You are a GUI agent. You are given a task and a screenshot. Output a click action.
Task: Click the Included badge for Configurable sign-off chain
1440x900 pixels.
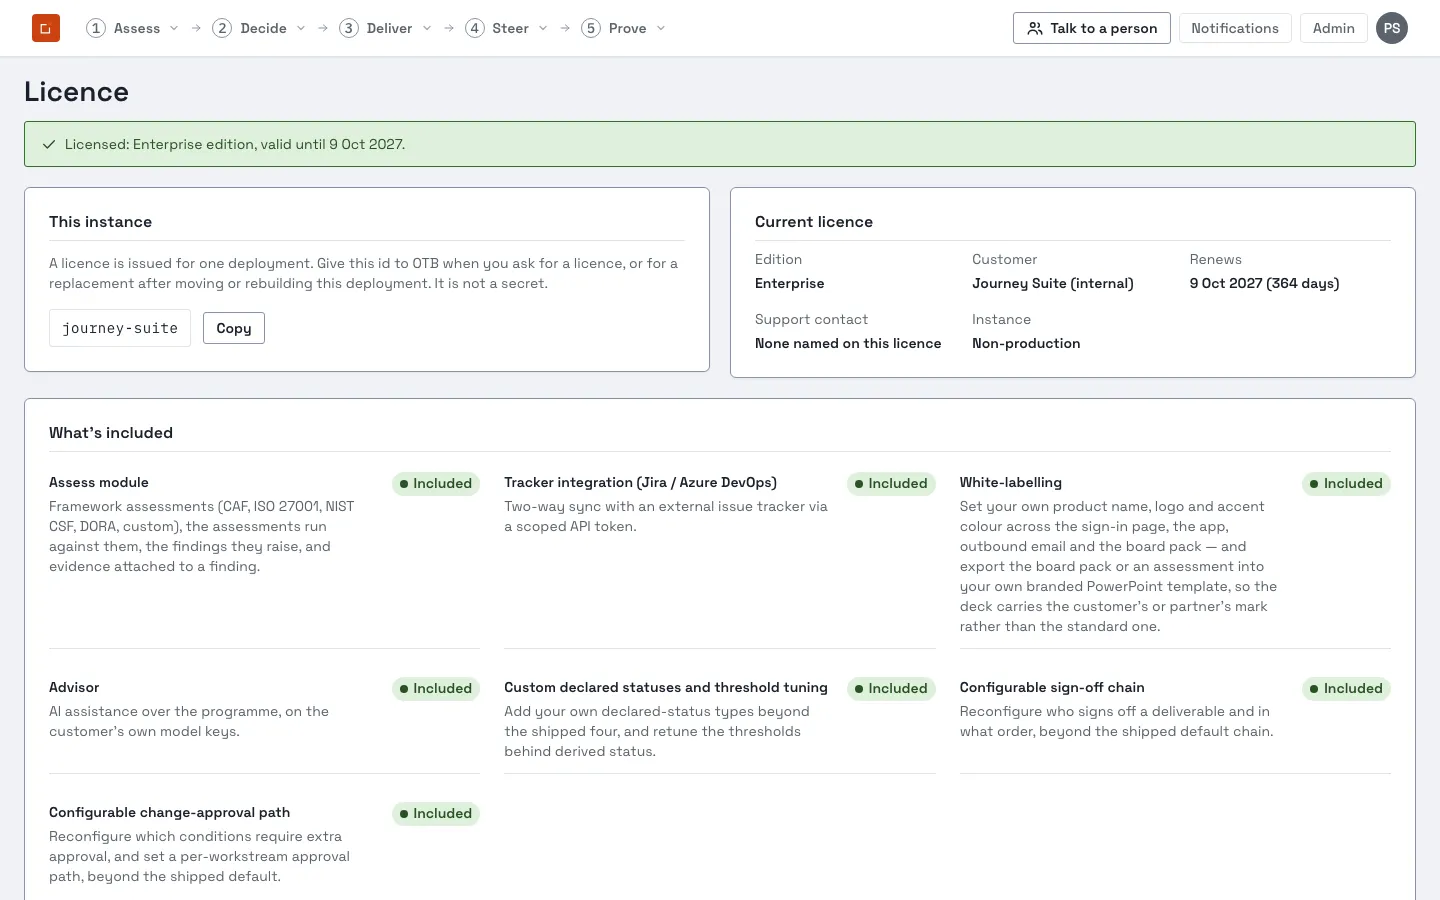pos(1346,689)
